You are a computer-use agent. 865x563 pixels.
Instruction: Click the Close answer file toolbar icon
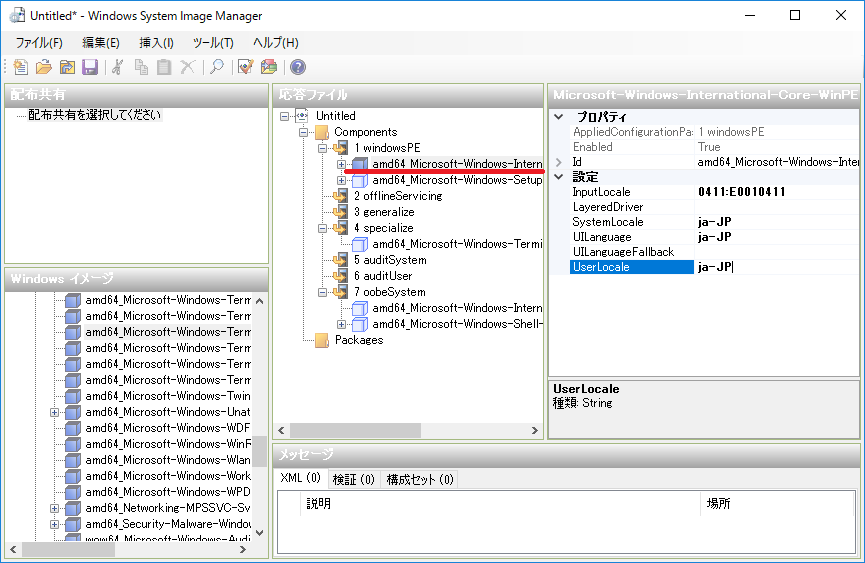[67, 67]
